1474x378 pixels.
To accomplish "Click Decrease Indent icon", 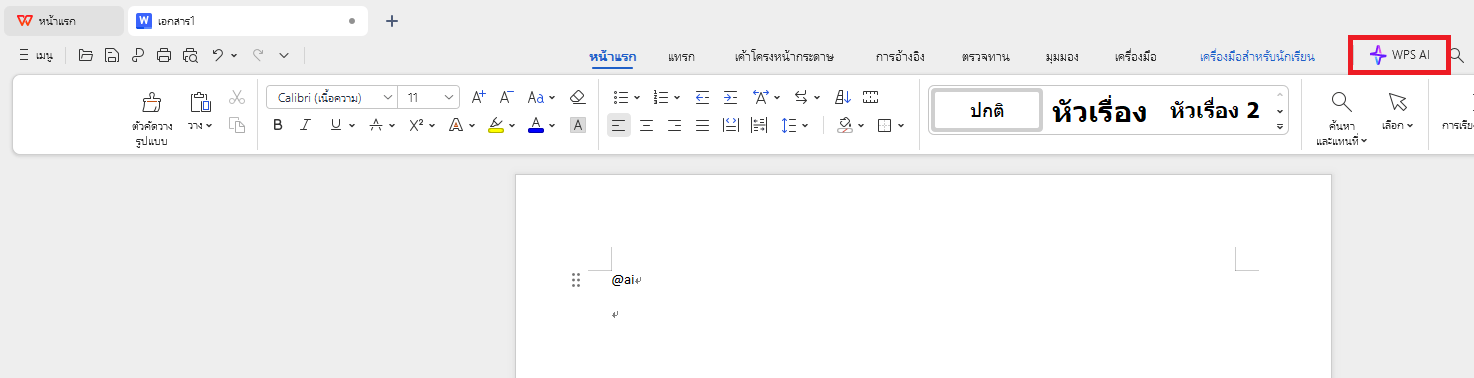I will click(702, 97).
